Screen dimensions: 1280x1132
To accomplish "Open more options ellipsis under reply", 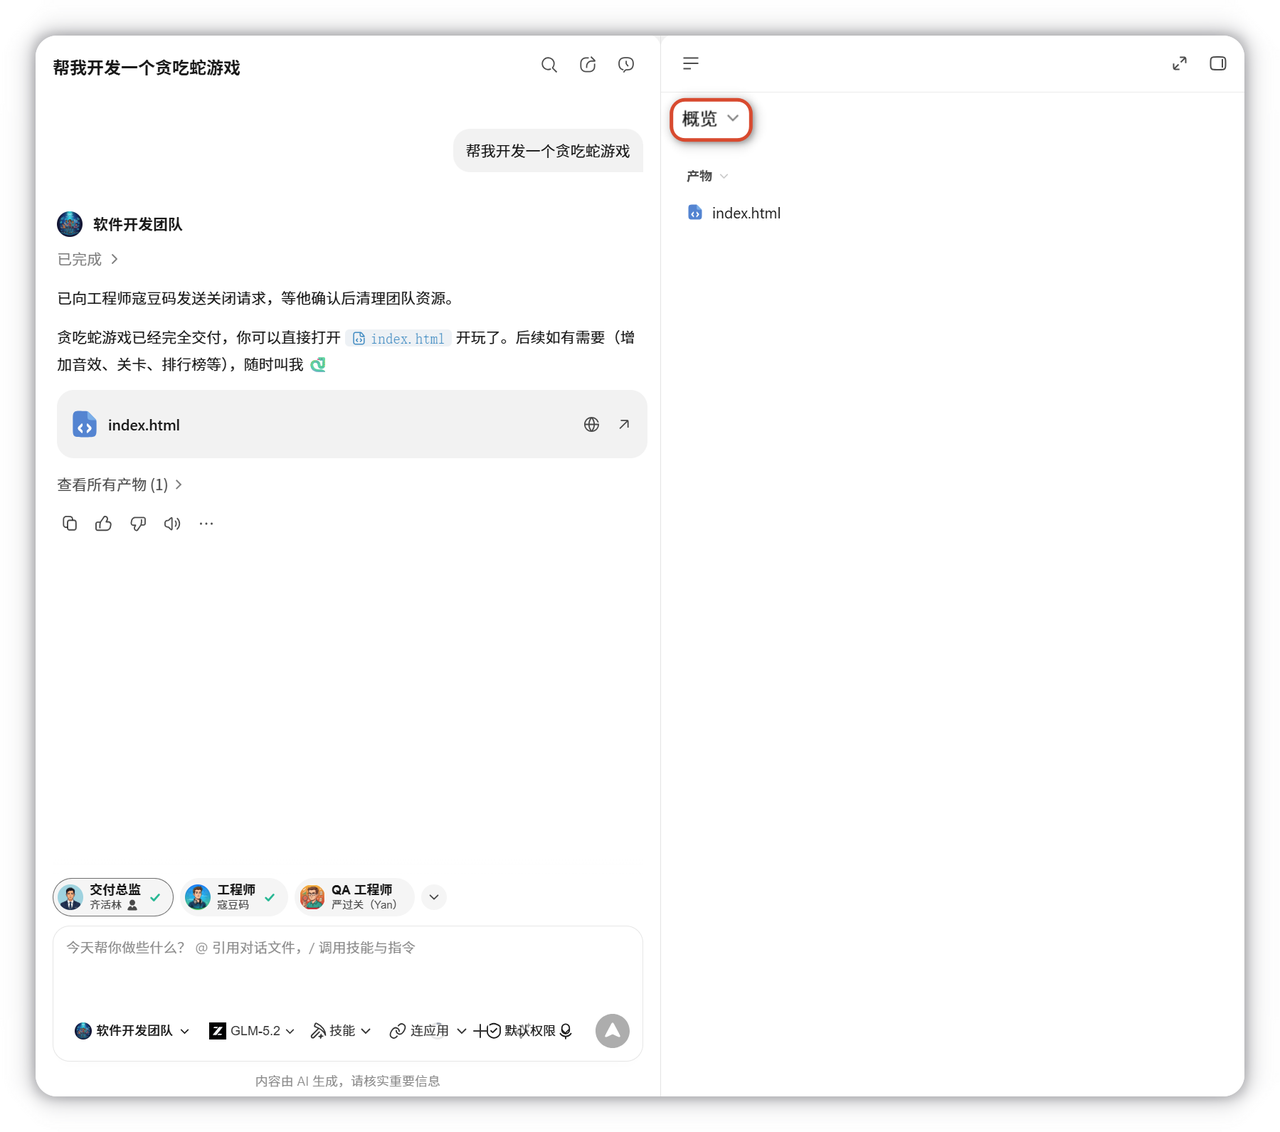I will coord(206,524).
